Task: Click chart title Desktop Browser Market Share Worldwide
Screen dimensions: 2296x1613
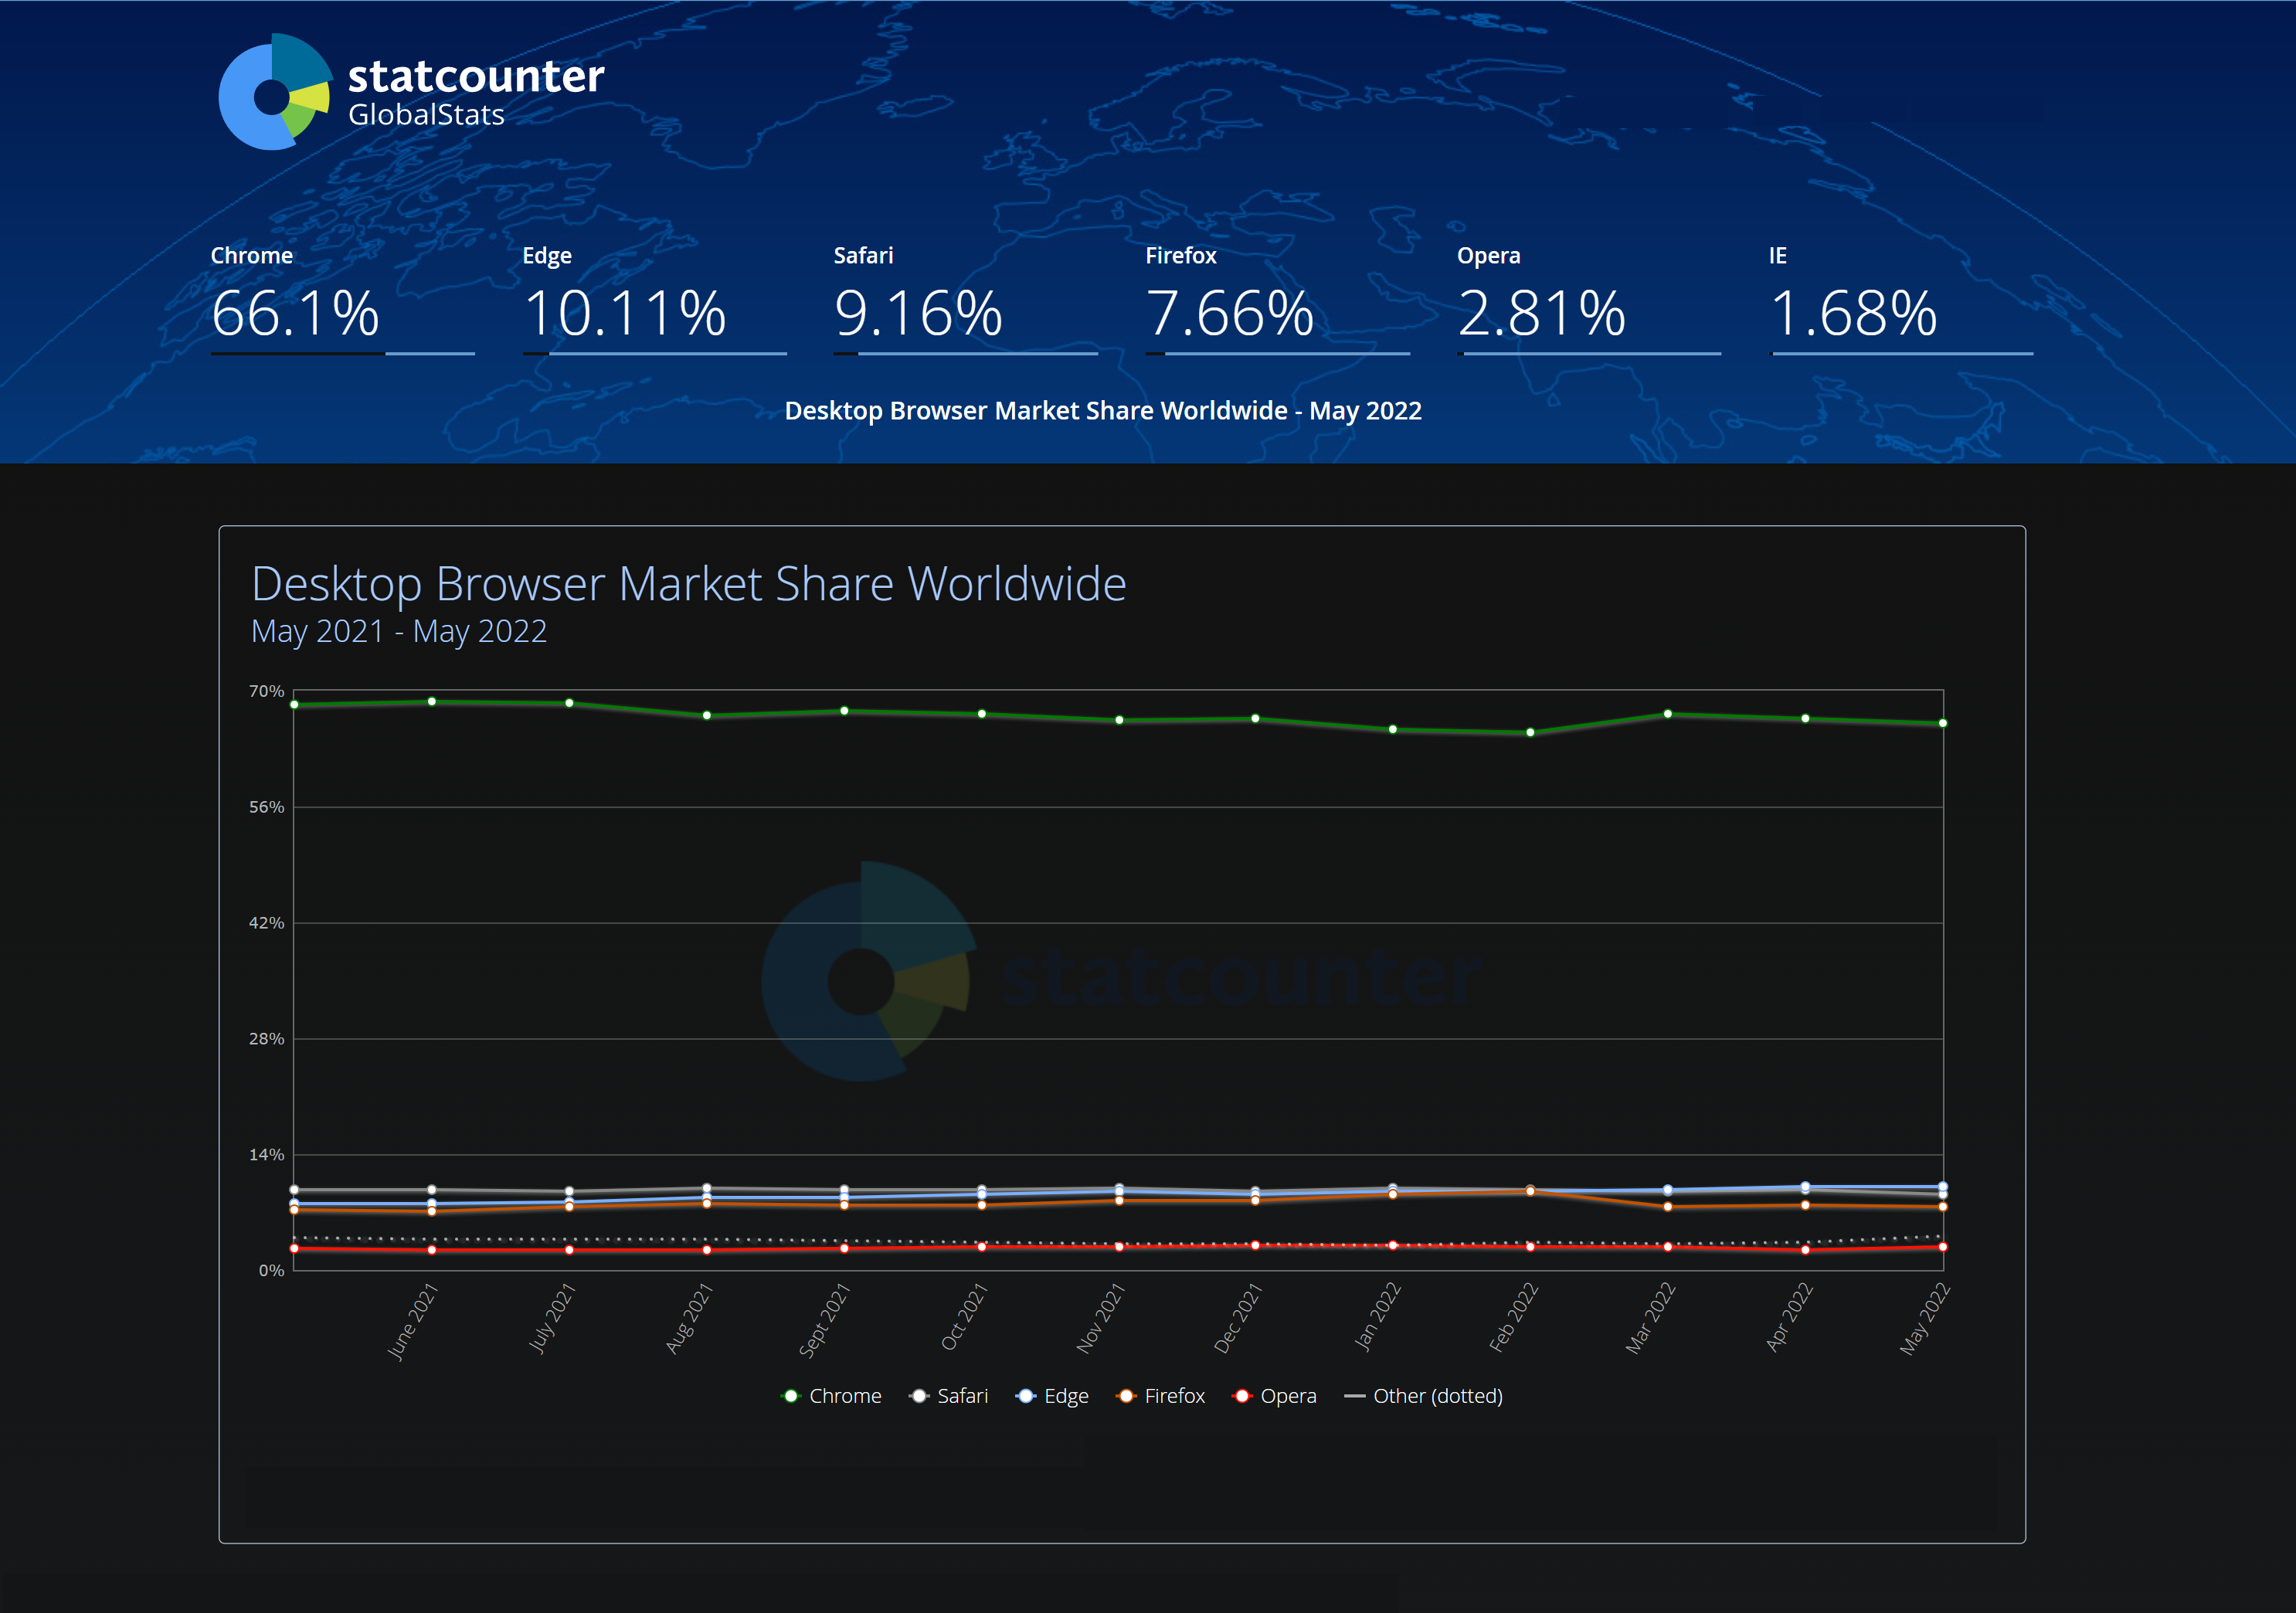Action: point(688,584)
